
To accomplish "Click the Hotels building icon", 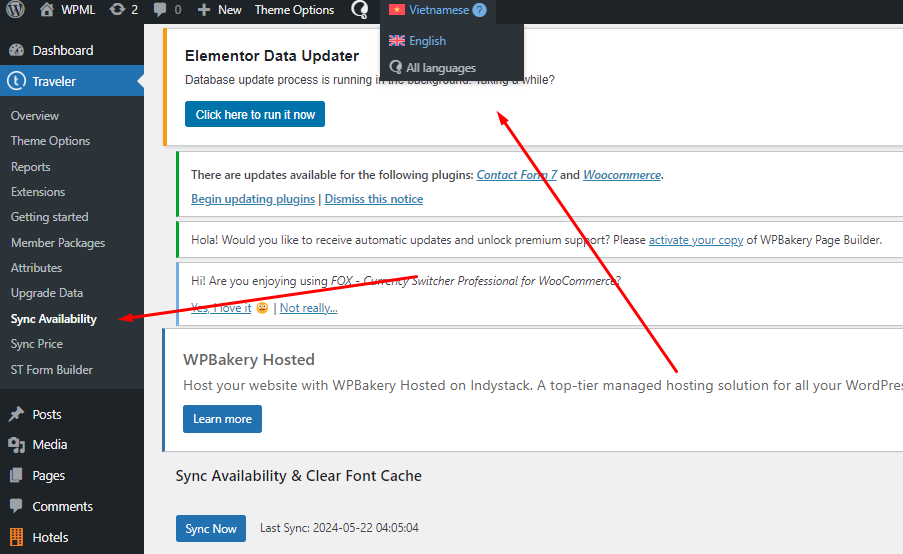I will click(x=17, y=537).
